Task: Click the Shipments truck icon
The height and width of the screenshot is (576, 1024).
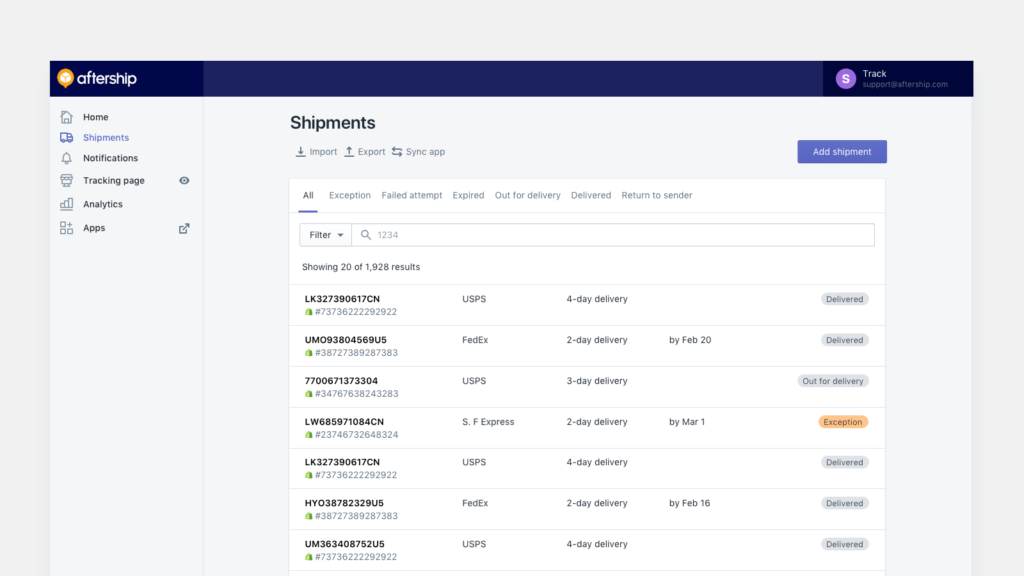Action: click(66, 138)
